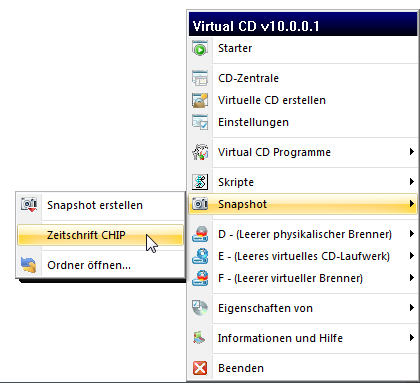The width and height of the screenshot is (420, 383).
Task: Click the green Starter play icon
Action: tap(200, 48)
